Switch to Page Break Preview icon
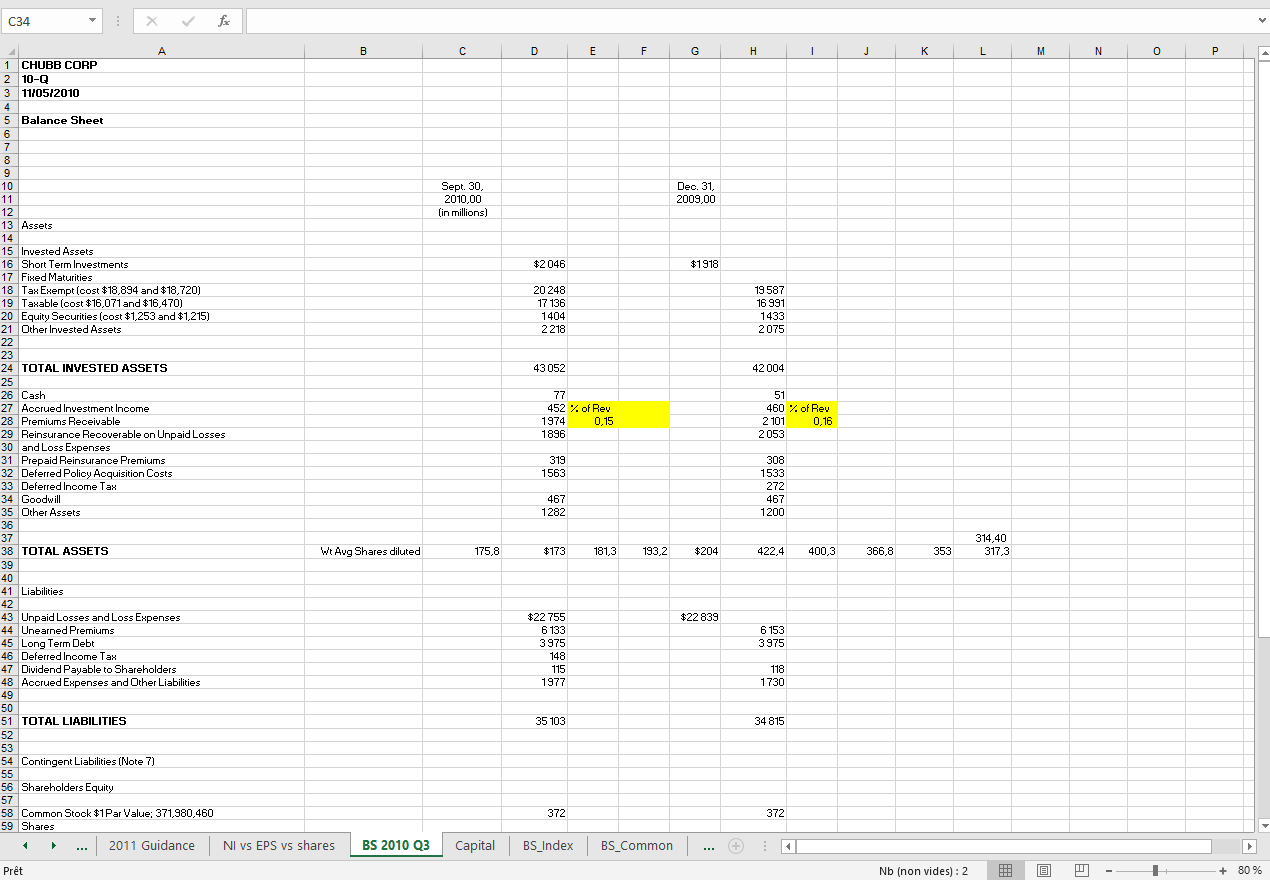 click(x=1081, y=870)
